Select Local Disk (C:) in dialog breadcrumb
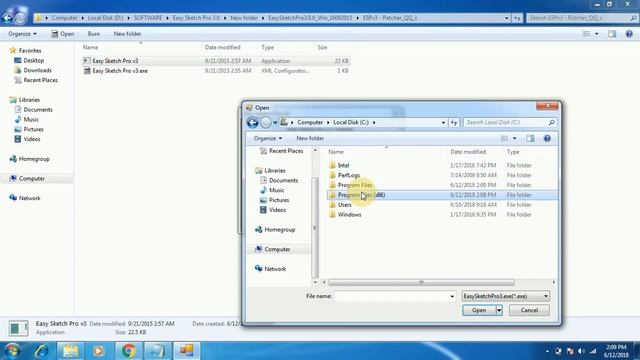 [x=351, y=122]
